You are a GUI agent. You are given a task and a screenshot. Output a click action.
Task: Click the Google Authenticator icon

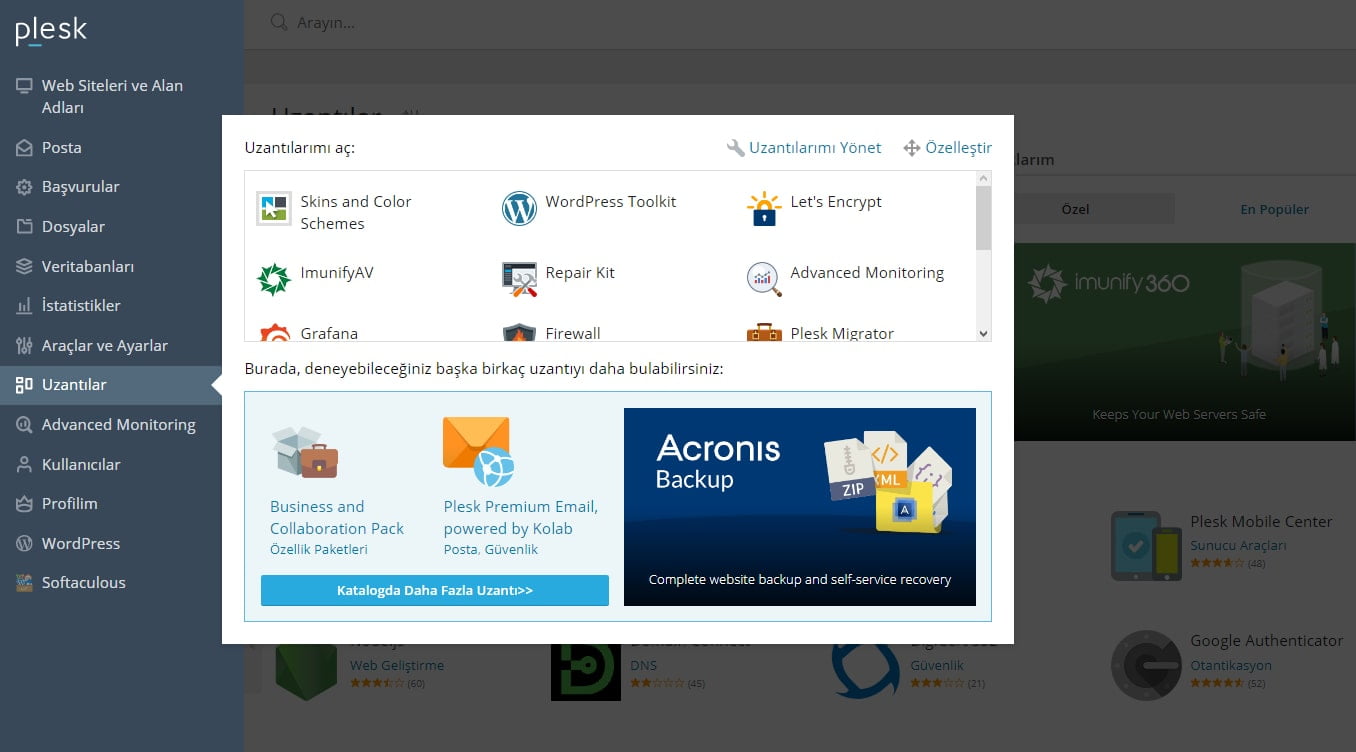pyautogui.click(x=1146, y=665)
